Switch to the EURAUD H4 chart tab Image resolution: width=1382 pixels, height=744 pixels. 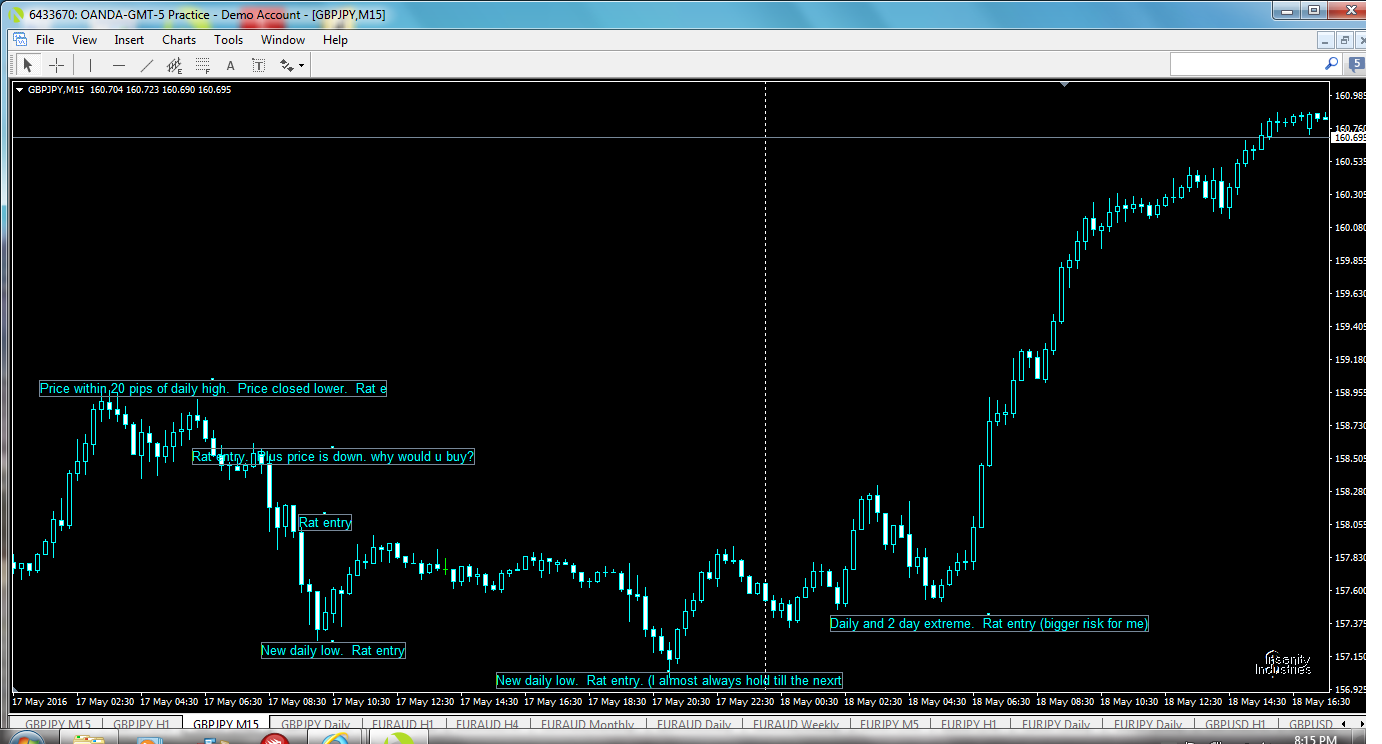487,724
